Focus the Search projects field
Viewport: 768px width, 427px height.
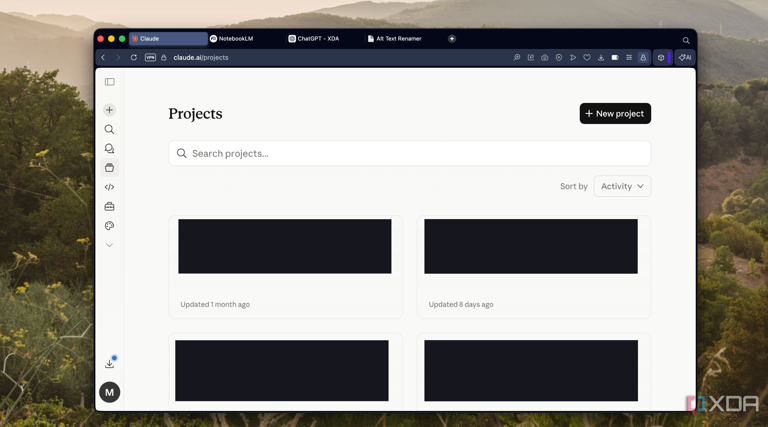[410, 153]
